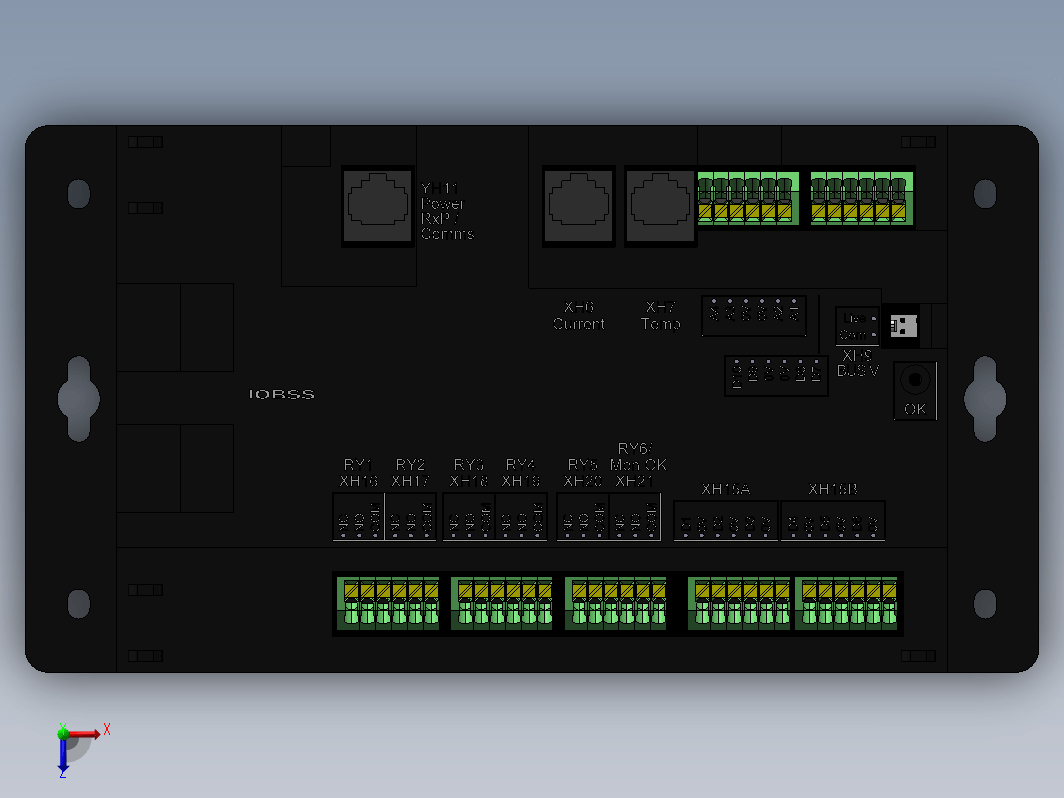Select the left keyhole mounting slot
Image resolution: width=1064 pixels, height=798 pixels.
point(79,399)
